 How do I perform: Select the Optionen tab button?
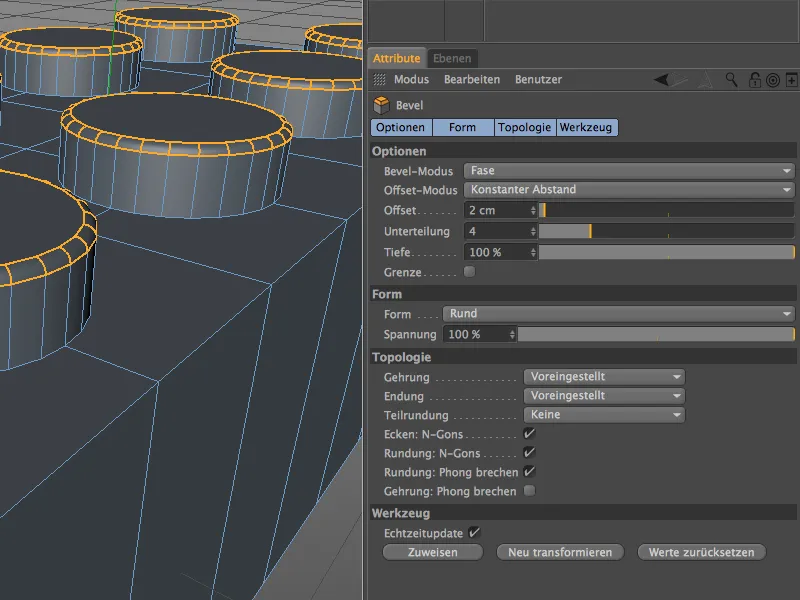[401, 127]
